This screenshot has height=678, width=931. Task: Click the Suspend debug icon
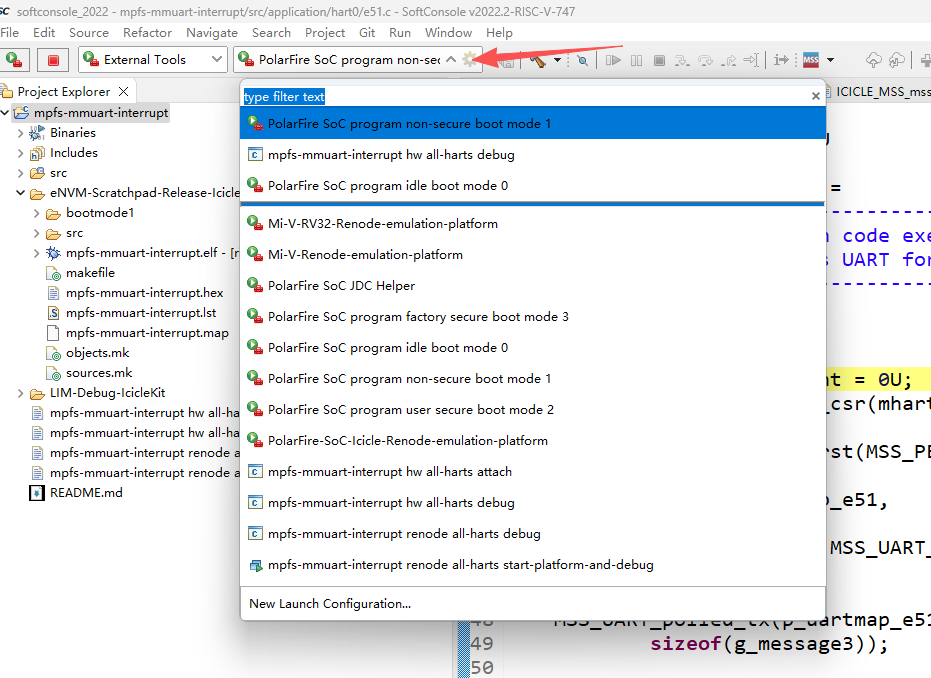tap(636, 60)
